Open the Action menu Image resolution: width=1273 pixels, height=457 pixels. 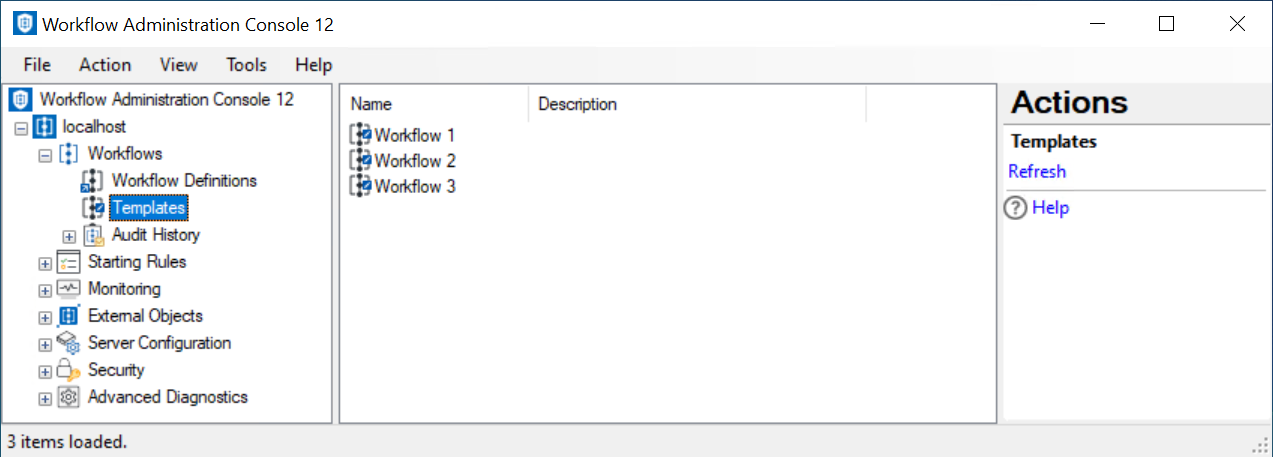click(x=105, y=65)
